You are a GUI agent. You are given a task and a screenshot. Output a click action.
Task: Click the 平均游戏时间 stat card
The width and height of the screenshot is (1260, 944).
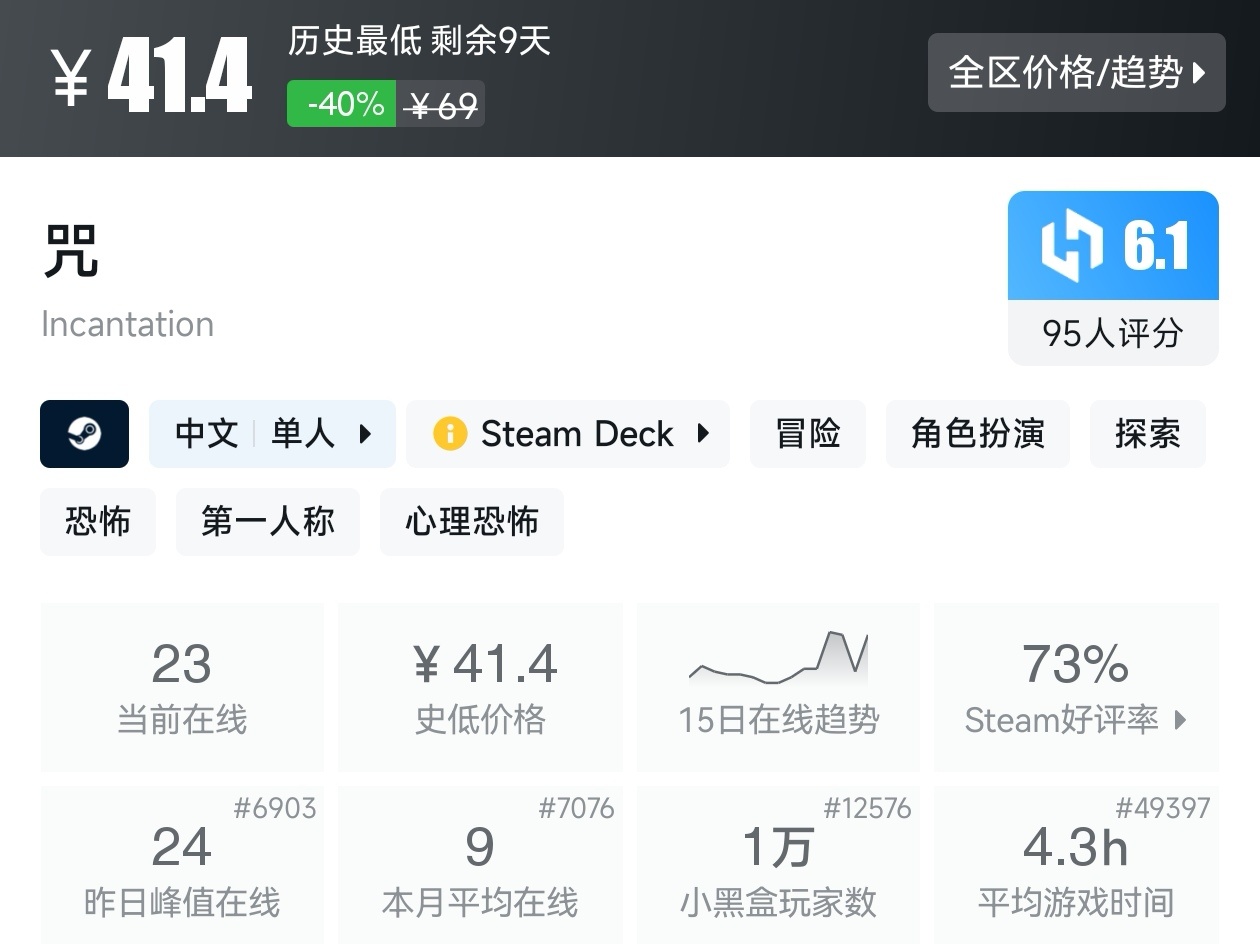click(1075, 865)
